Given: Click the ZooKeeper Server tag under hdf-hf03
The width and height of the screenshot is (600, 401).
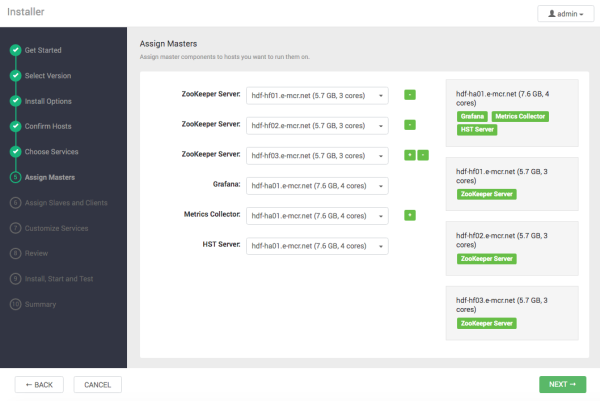Looking at the screenshot, I should pyautogui.click(x=487, y=324).
